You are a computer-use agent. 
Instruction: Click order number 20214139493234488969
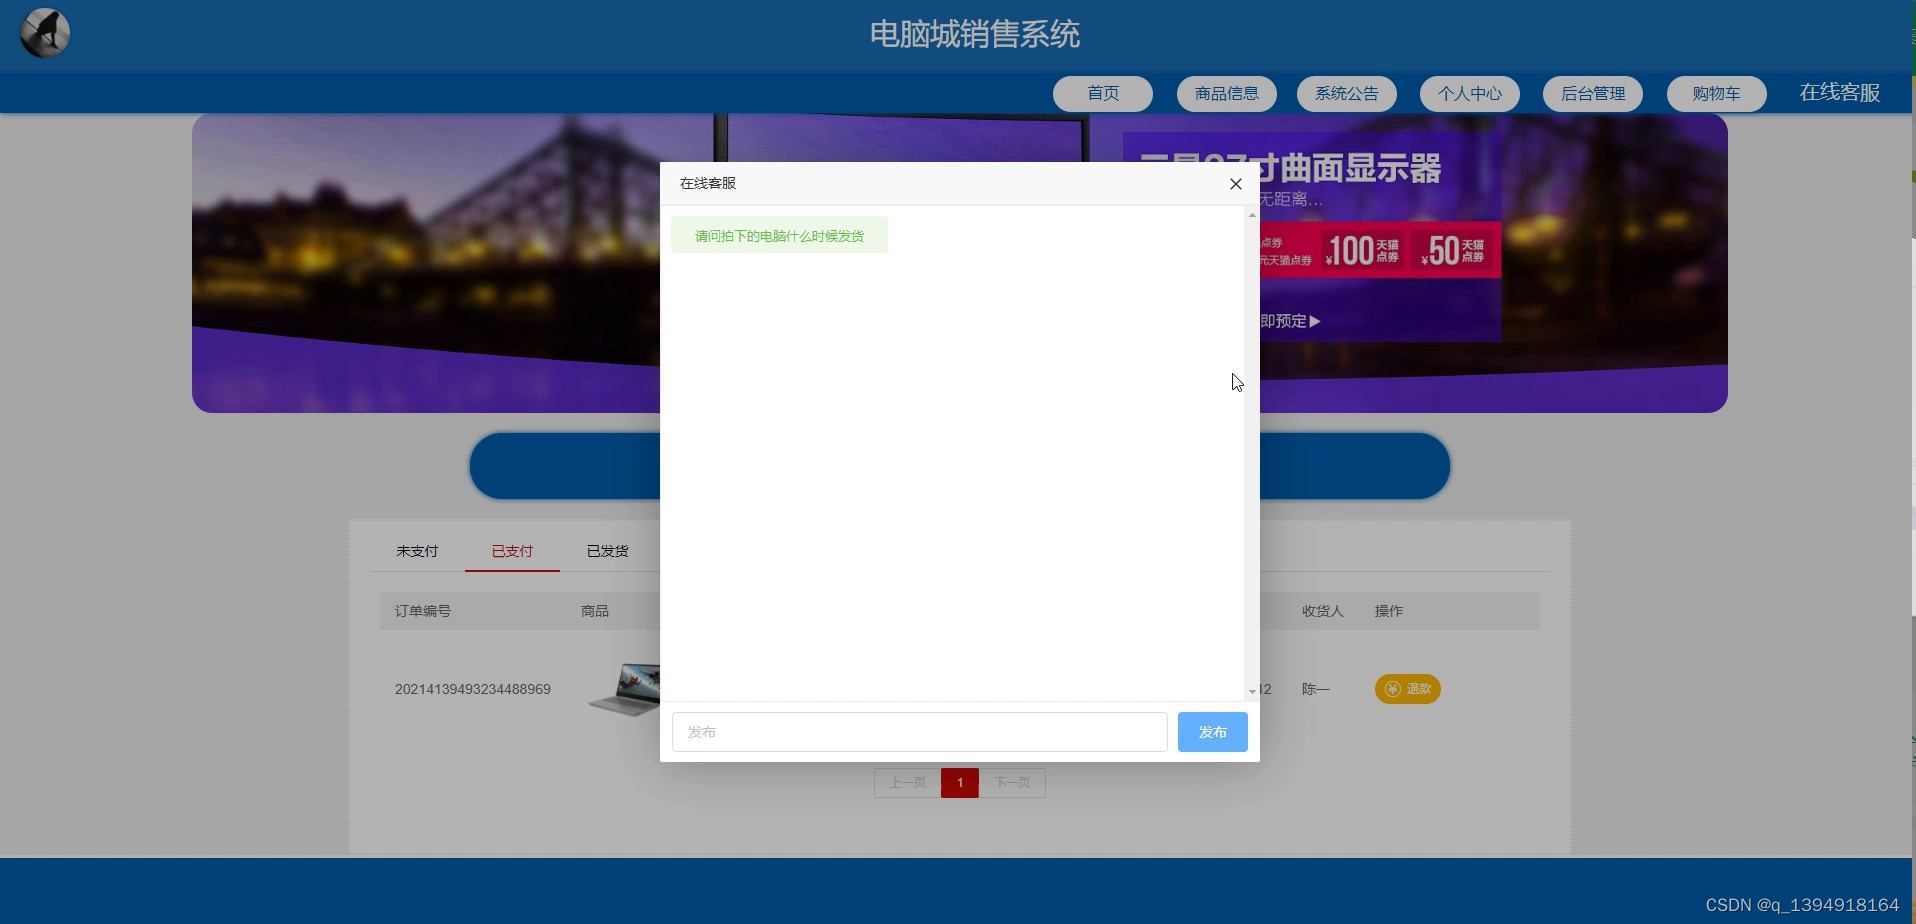(x=473, y=689)
